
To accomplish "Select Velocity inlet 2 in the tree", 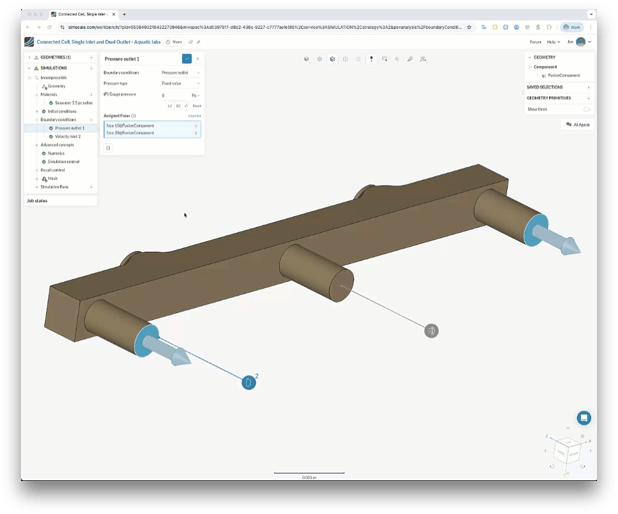I will tap(70, 136).
